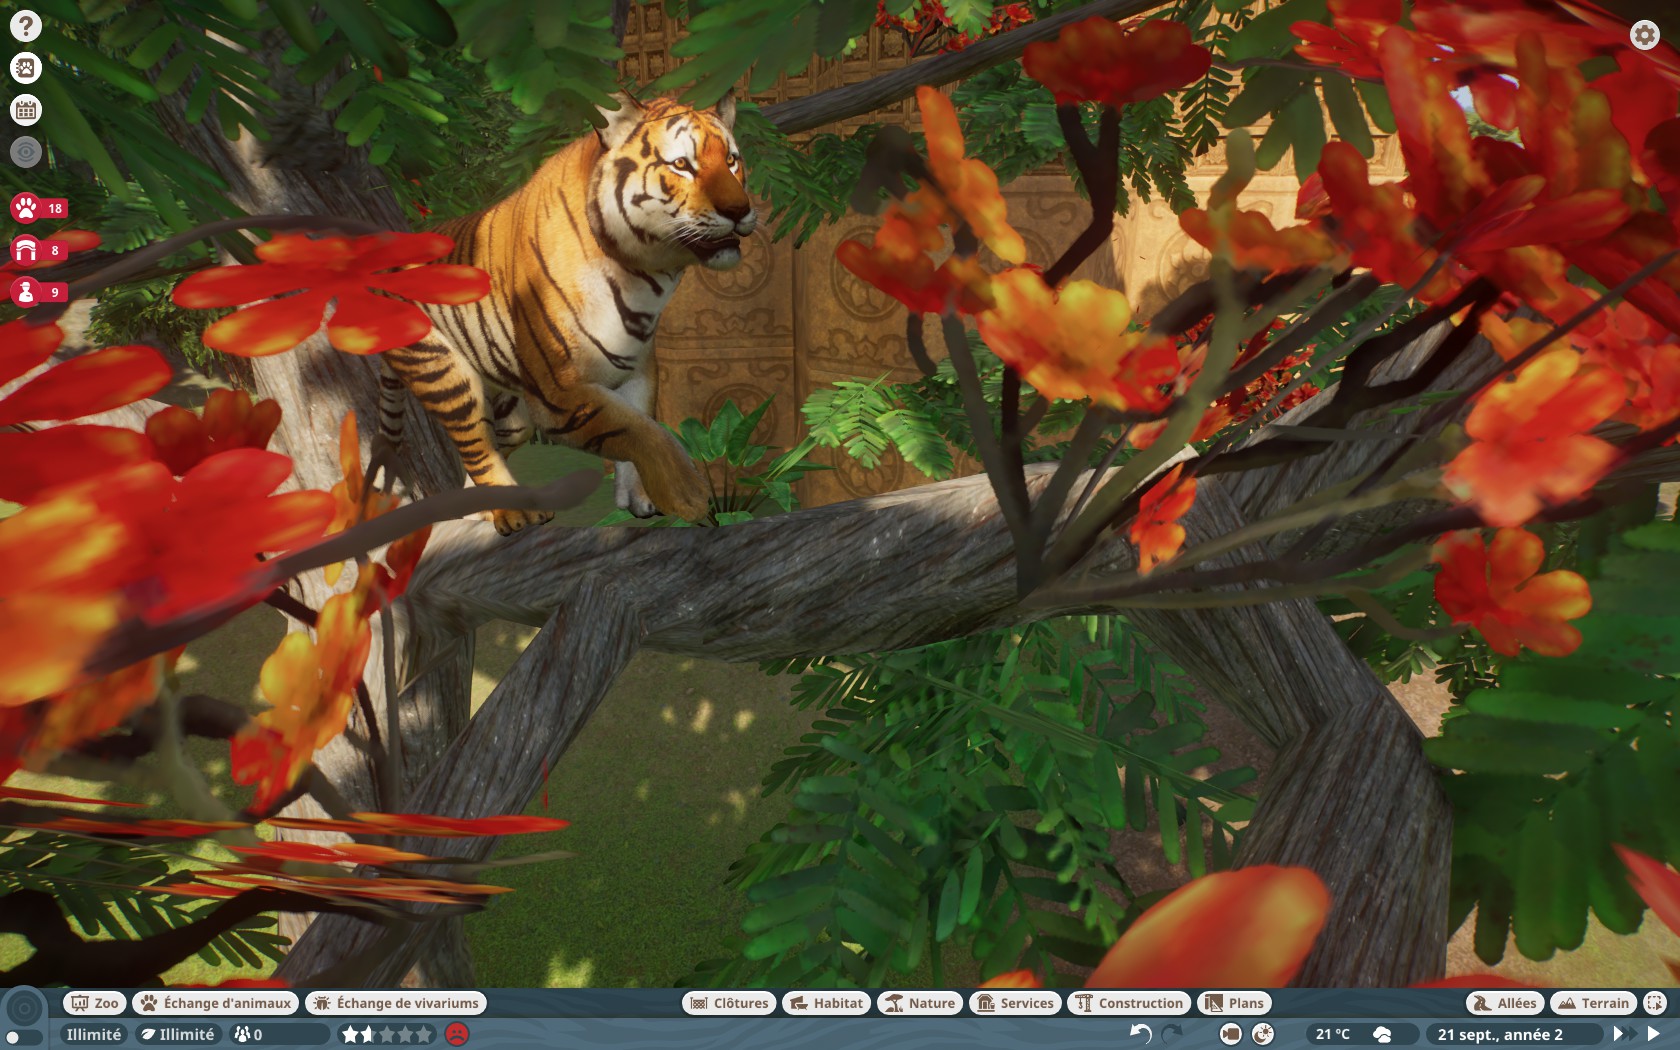Open the Nature build tab
The image size is (1680, 1050).
(920, 1003)
